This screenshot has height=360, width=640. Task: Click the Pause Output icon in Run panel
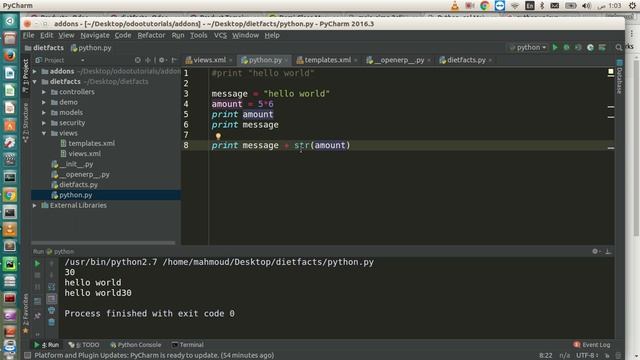pyautogui.click(x=37, y=287)
